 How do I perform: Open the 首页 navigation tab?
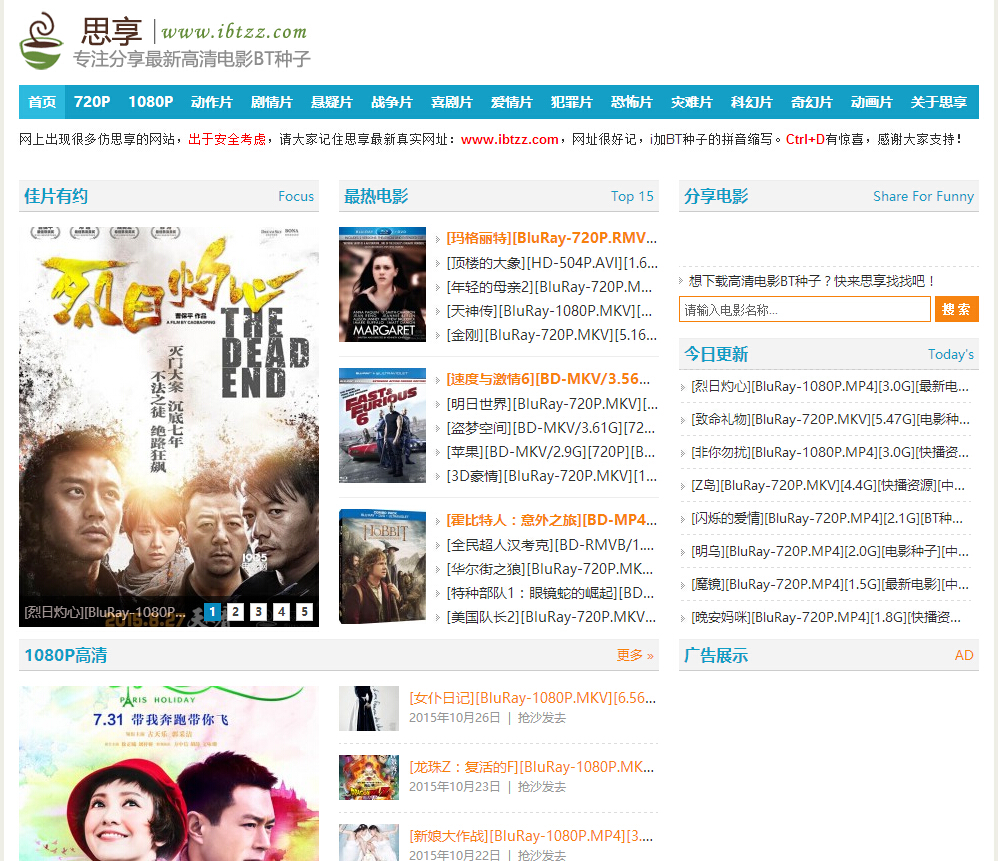(x=42, y=102)
